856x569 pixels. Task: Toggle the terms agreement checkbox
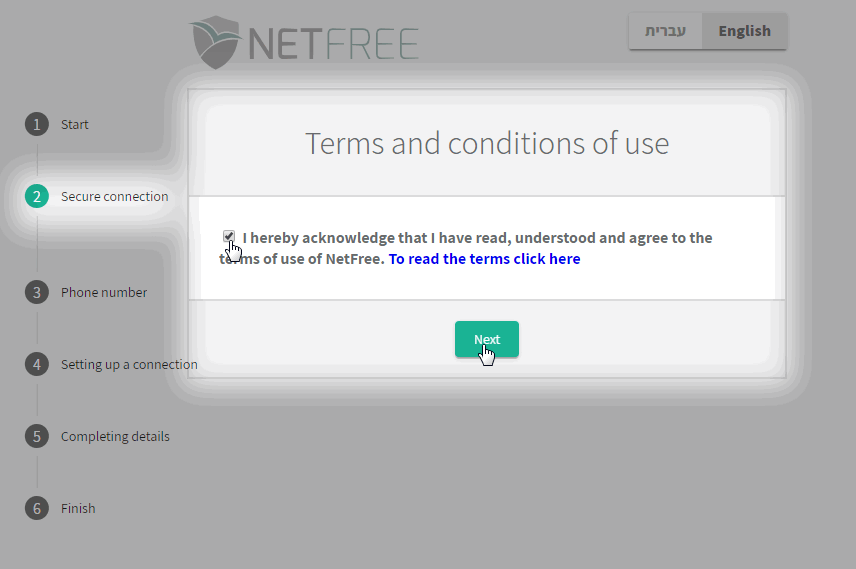click(x=229, y=236)
